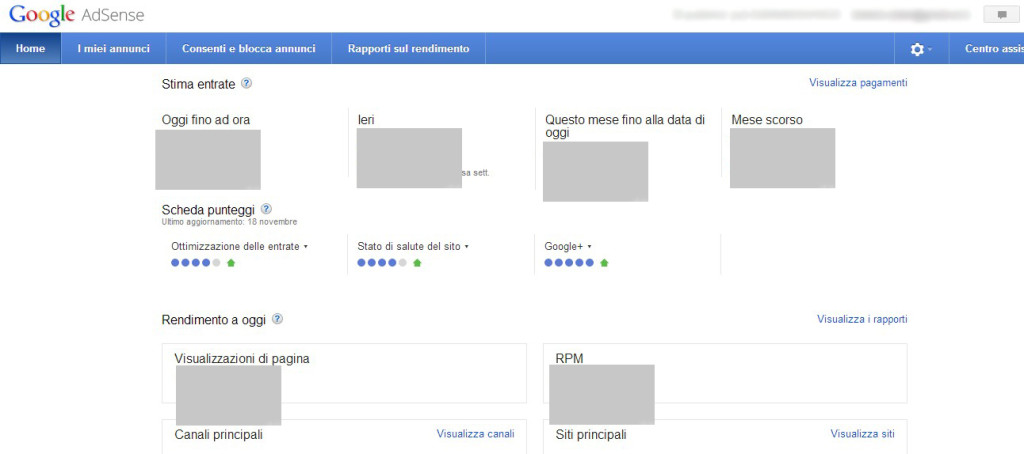Expand Stato di salute del sito dropdown
This screenshot has height=454, width=1024.
(413, 246)
